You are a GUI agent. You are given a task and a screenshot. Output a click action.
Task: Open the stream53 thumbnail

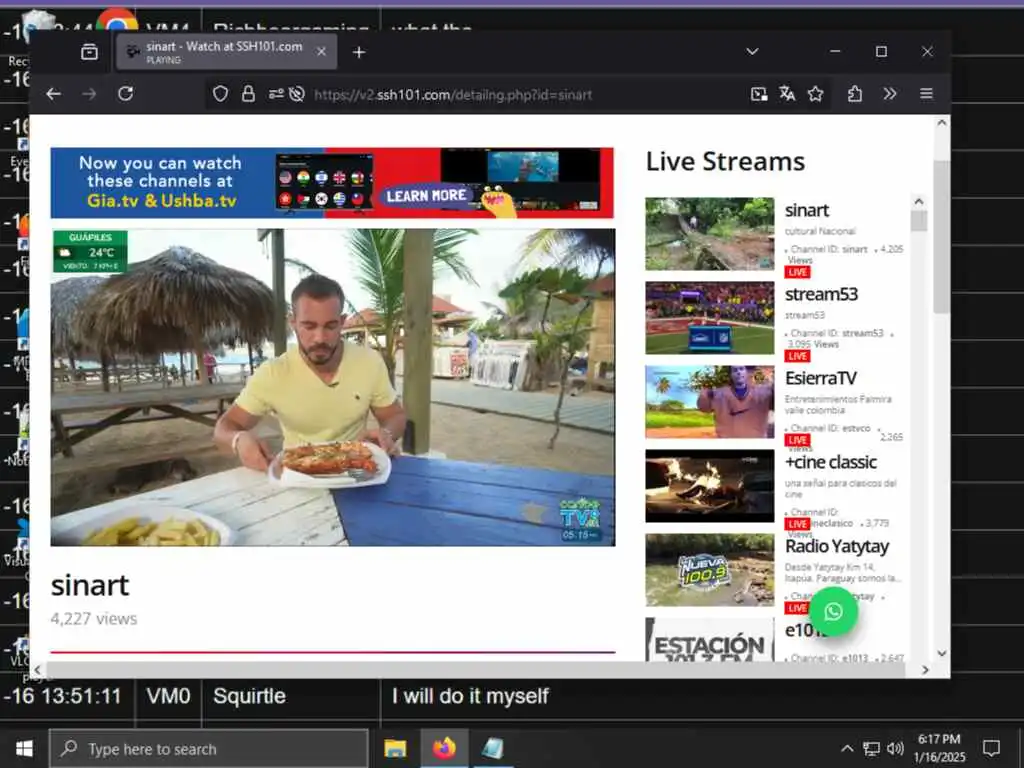click(709, 317)
